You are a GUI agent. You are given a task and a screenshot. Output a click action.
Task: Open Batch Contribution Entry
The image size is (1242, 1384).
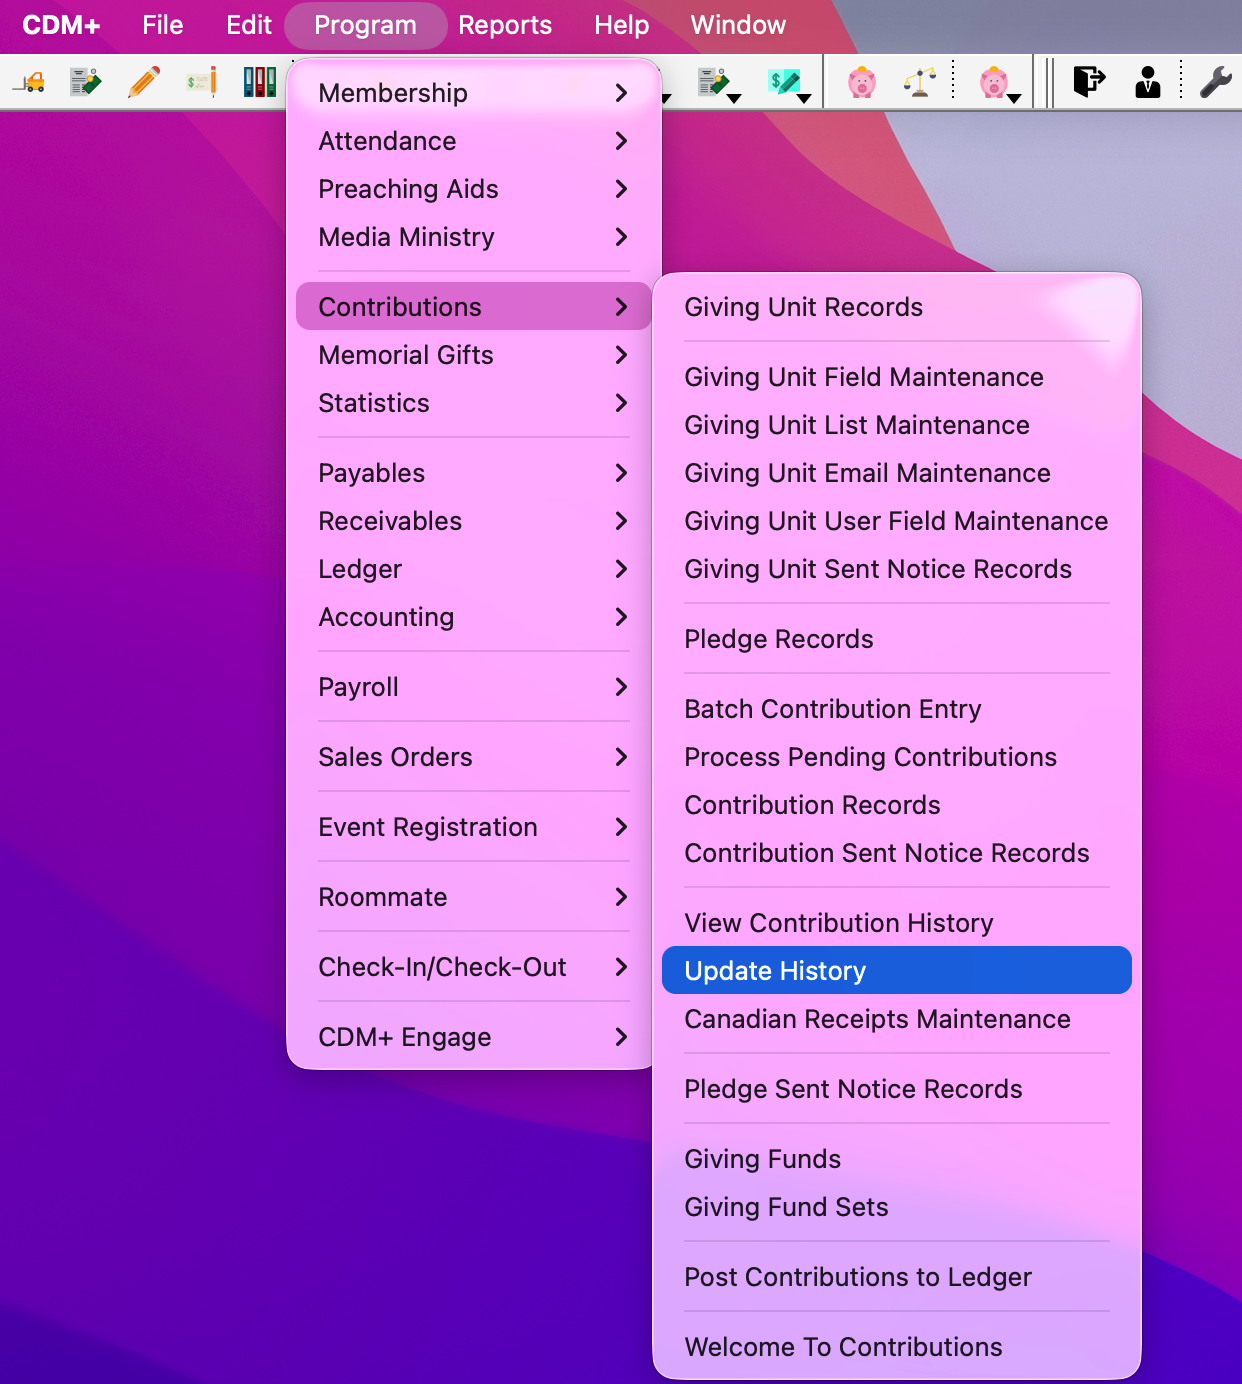tap(897, 709)
